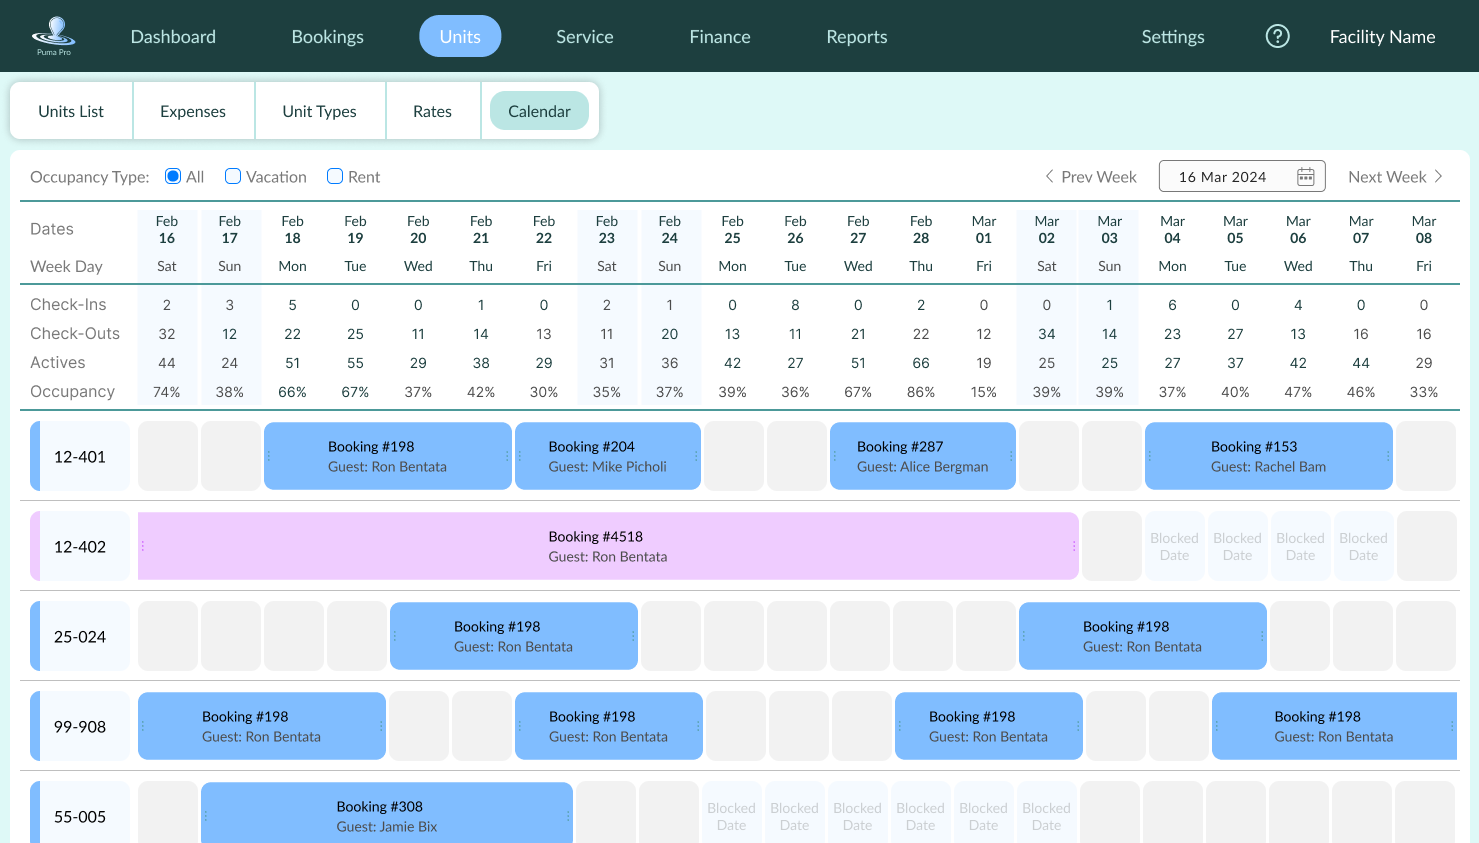Navigate to Finance
The image size is (1479, 843).
pos(720,37)
